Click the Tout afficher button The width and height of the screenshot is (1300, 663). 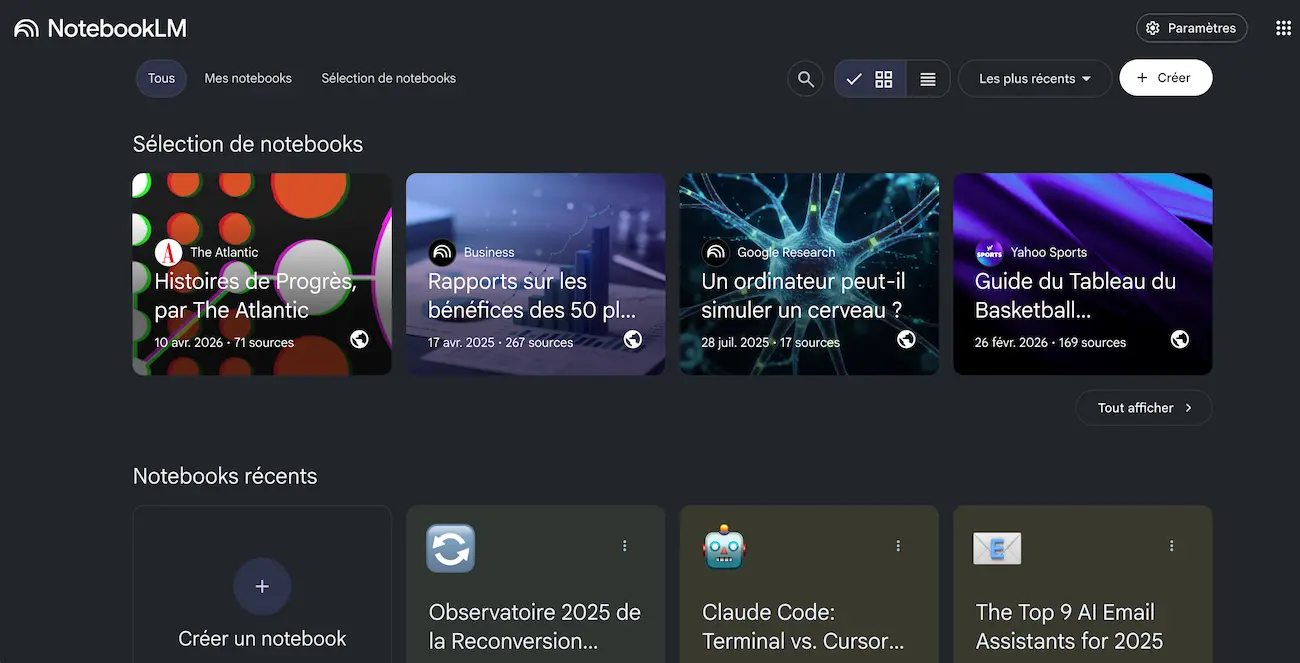click(x=1144, y=408)
